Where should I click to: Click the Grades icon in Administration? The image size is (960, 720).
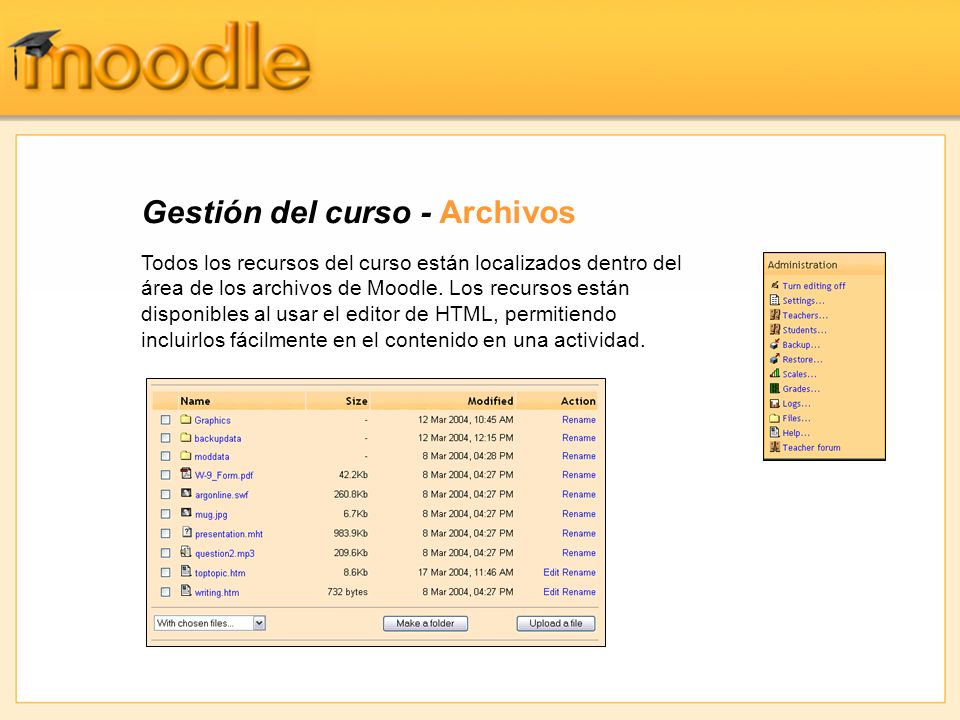point(774,388)
